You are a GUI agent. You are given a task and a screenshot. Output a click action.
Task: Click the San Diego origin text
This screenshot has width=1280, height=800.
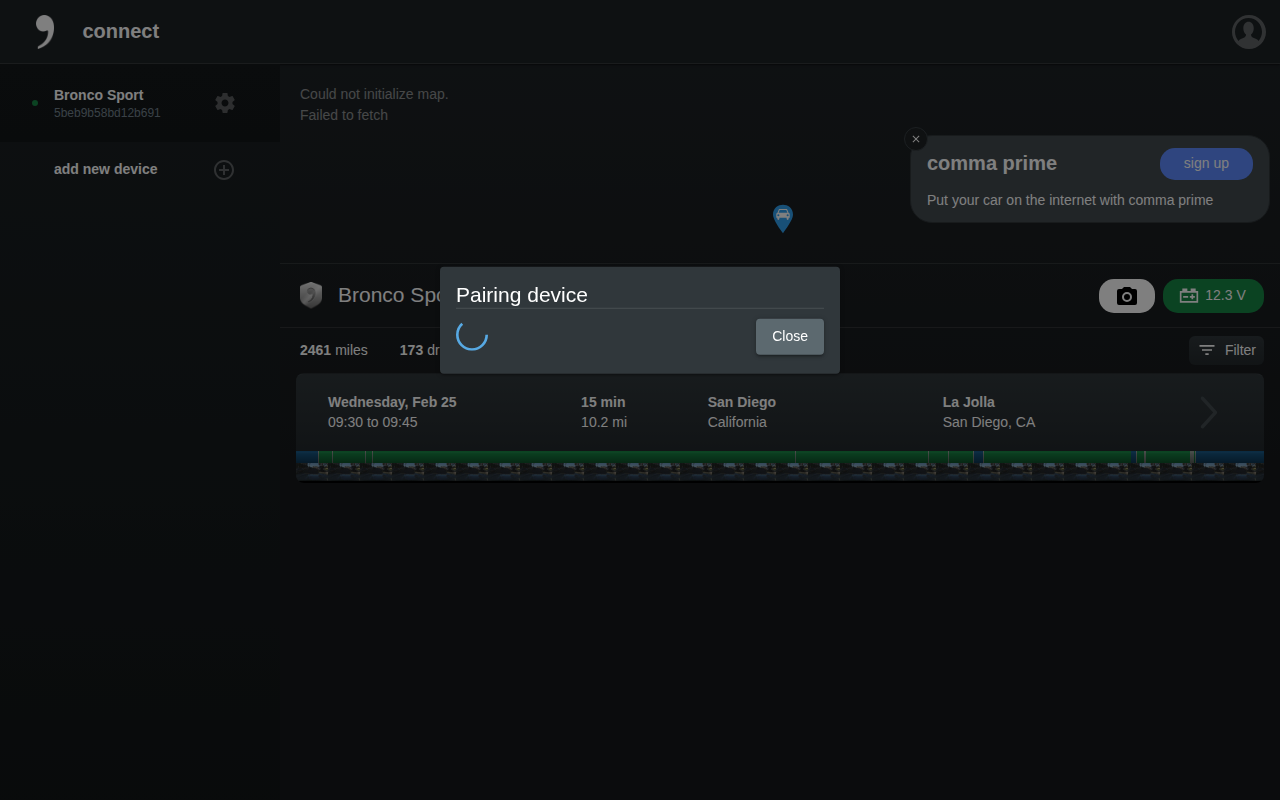point(742,402)
